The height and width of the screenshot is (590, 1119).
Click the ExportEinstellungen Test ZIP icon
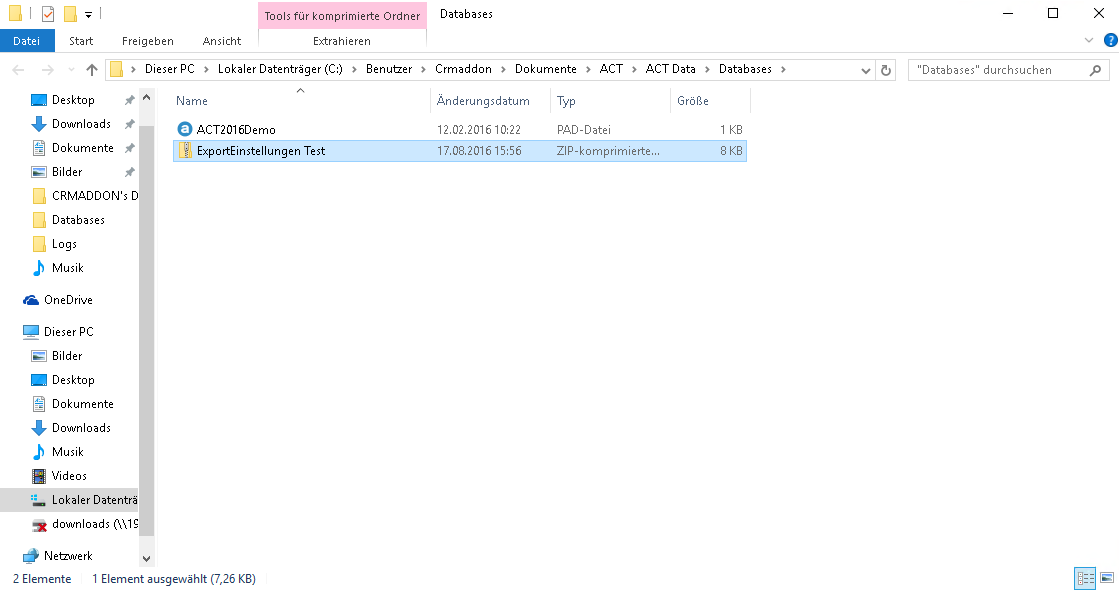(185, 151)
